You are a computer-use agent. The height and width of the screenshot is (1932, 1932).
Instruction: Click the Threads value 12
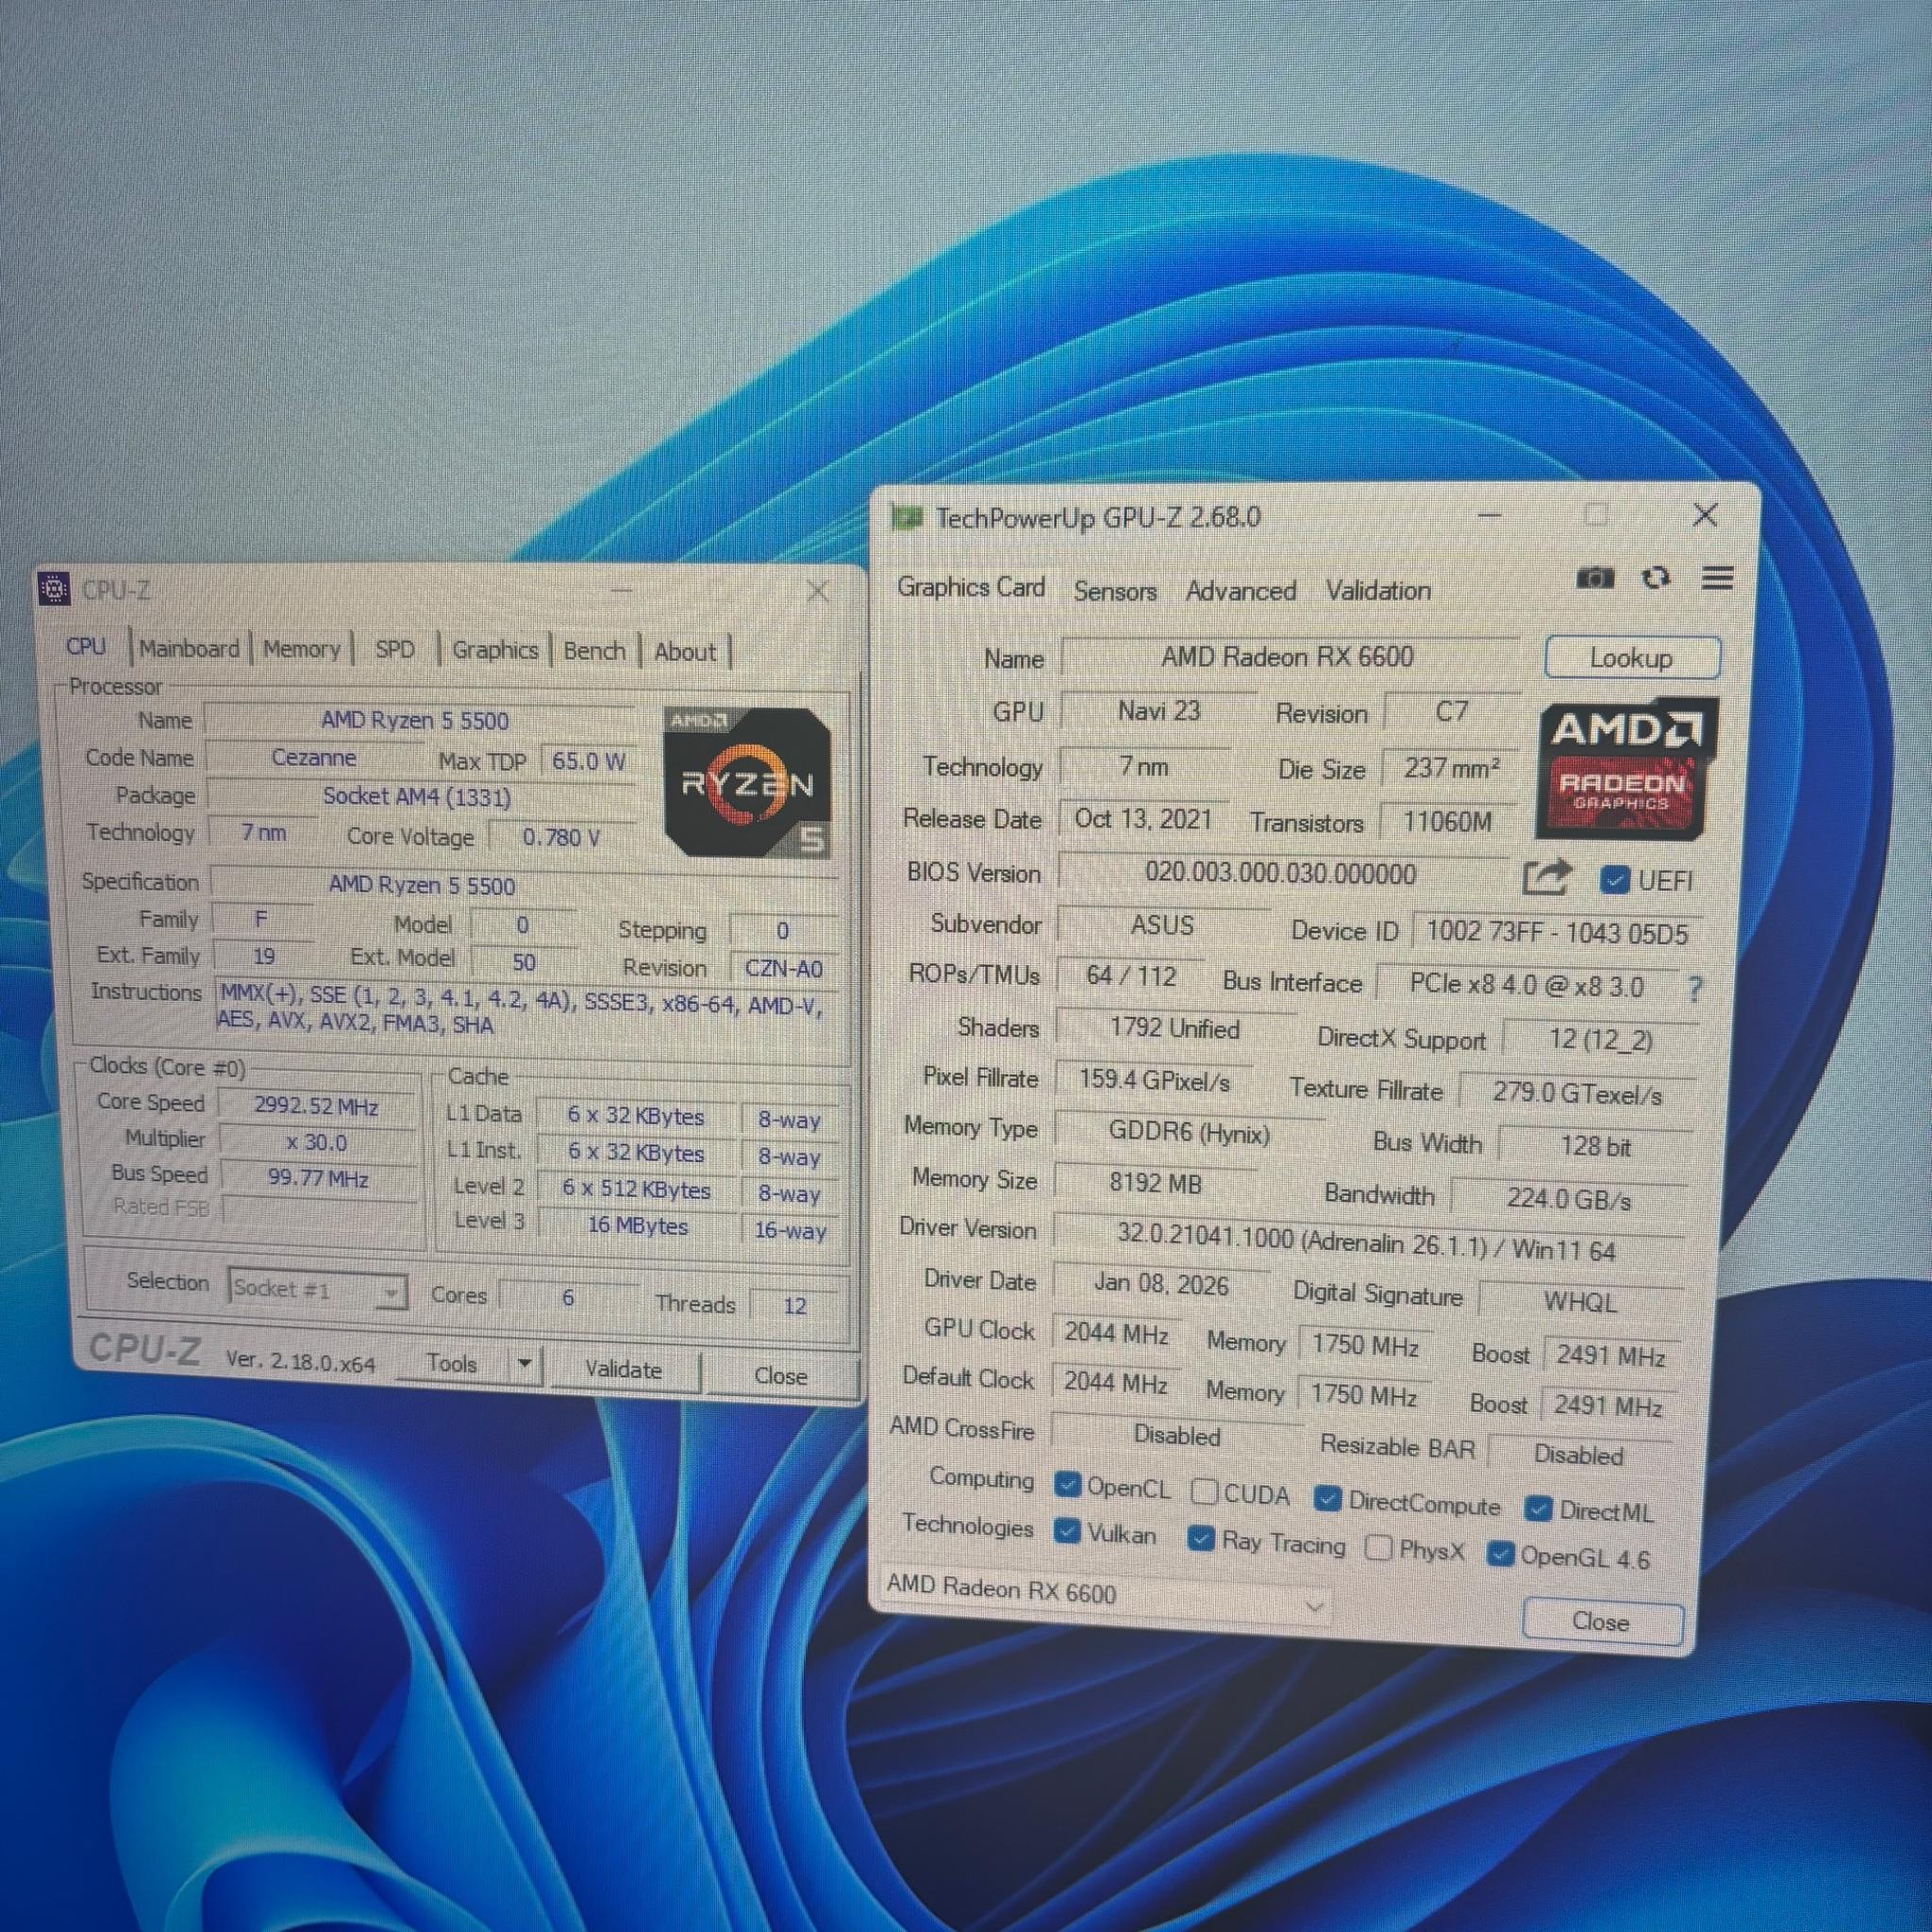click(795, 1305)
